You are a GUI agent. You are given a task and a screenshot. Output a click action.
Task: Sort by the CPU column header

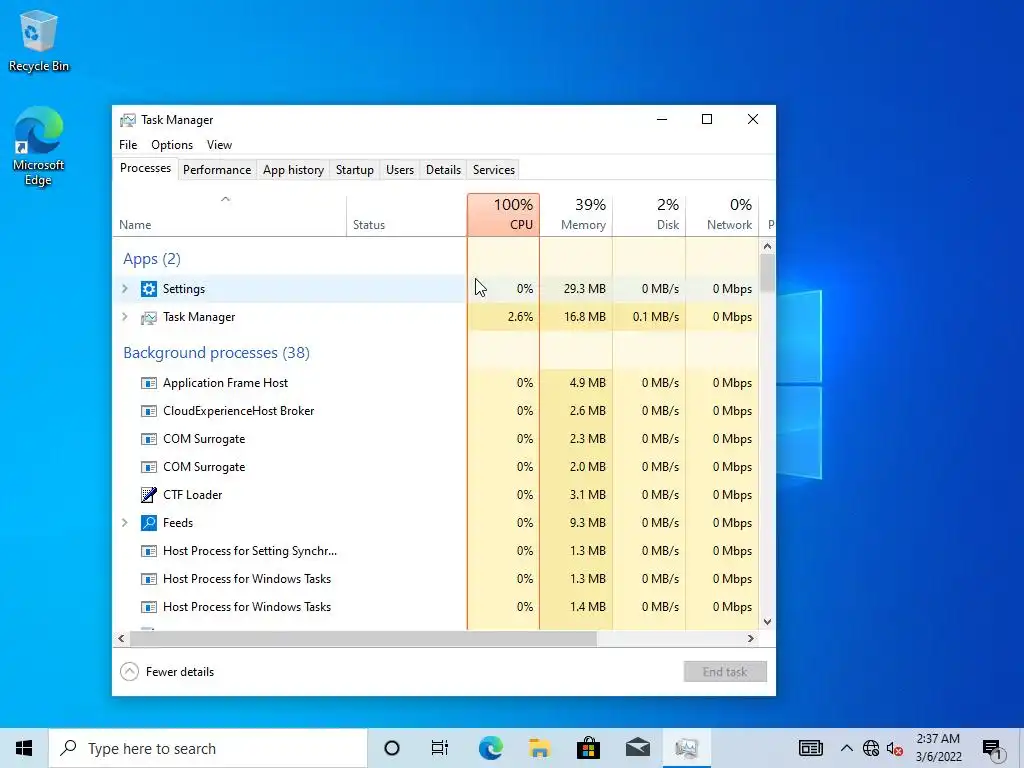tap(504, 215)
